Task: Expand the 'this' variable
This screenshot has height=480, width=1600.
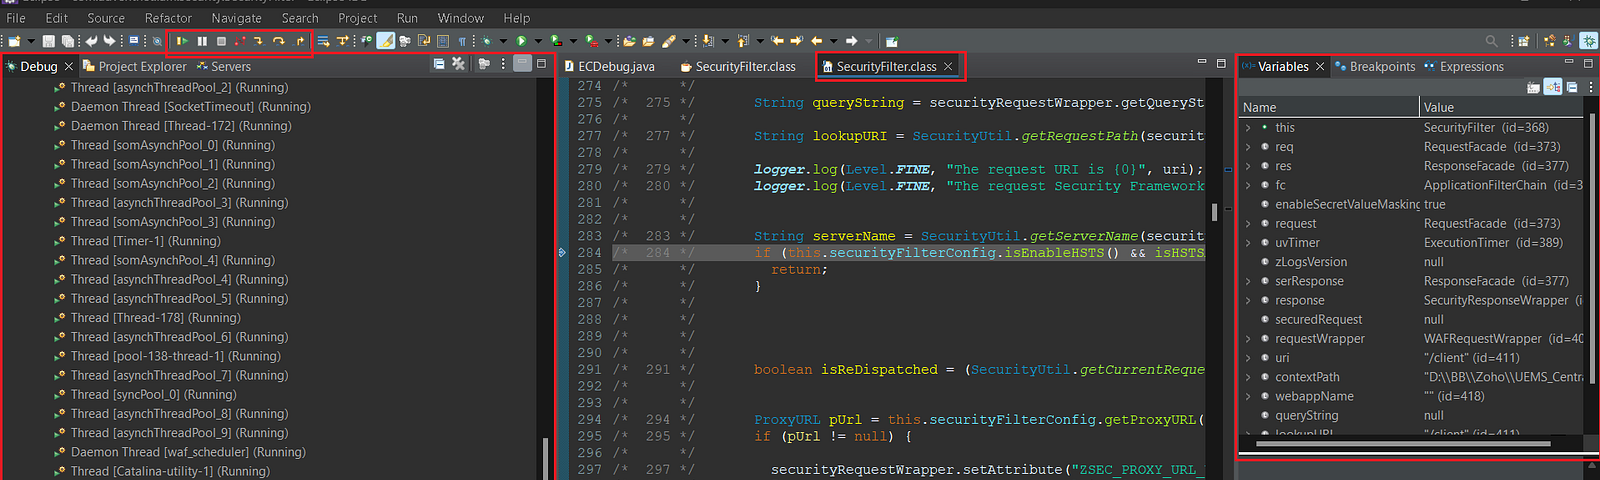Action: pyautogui.click(x=1247, y=128)
